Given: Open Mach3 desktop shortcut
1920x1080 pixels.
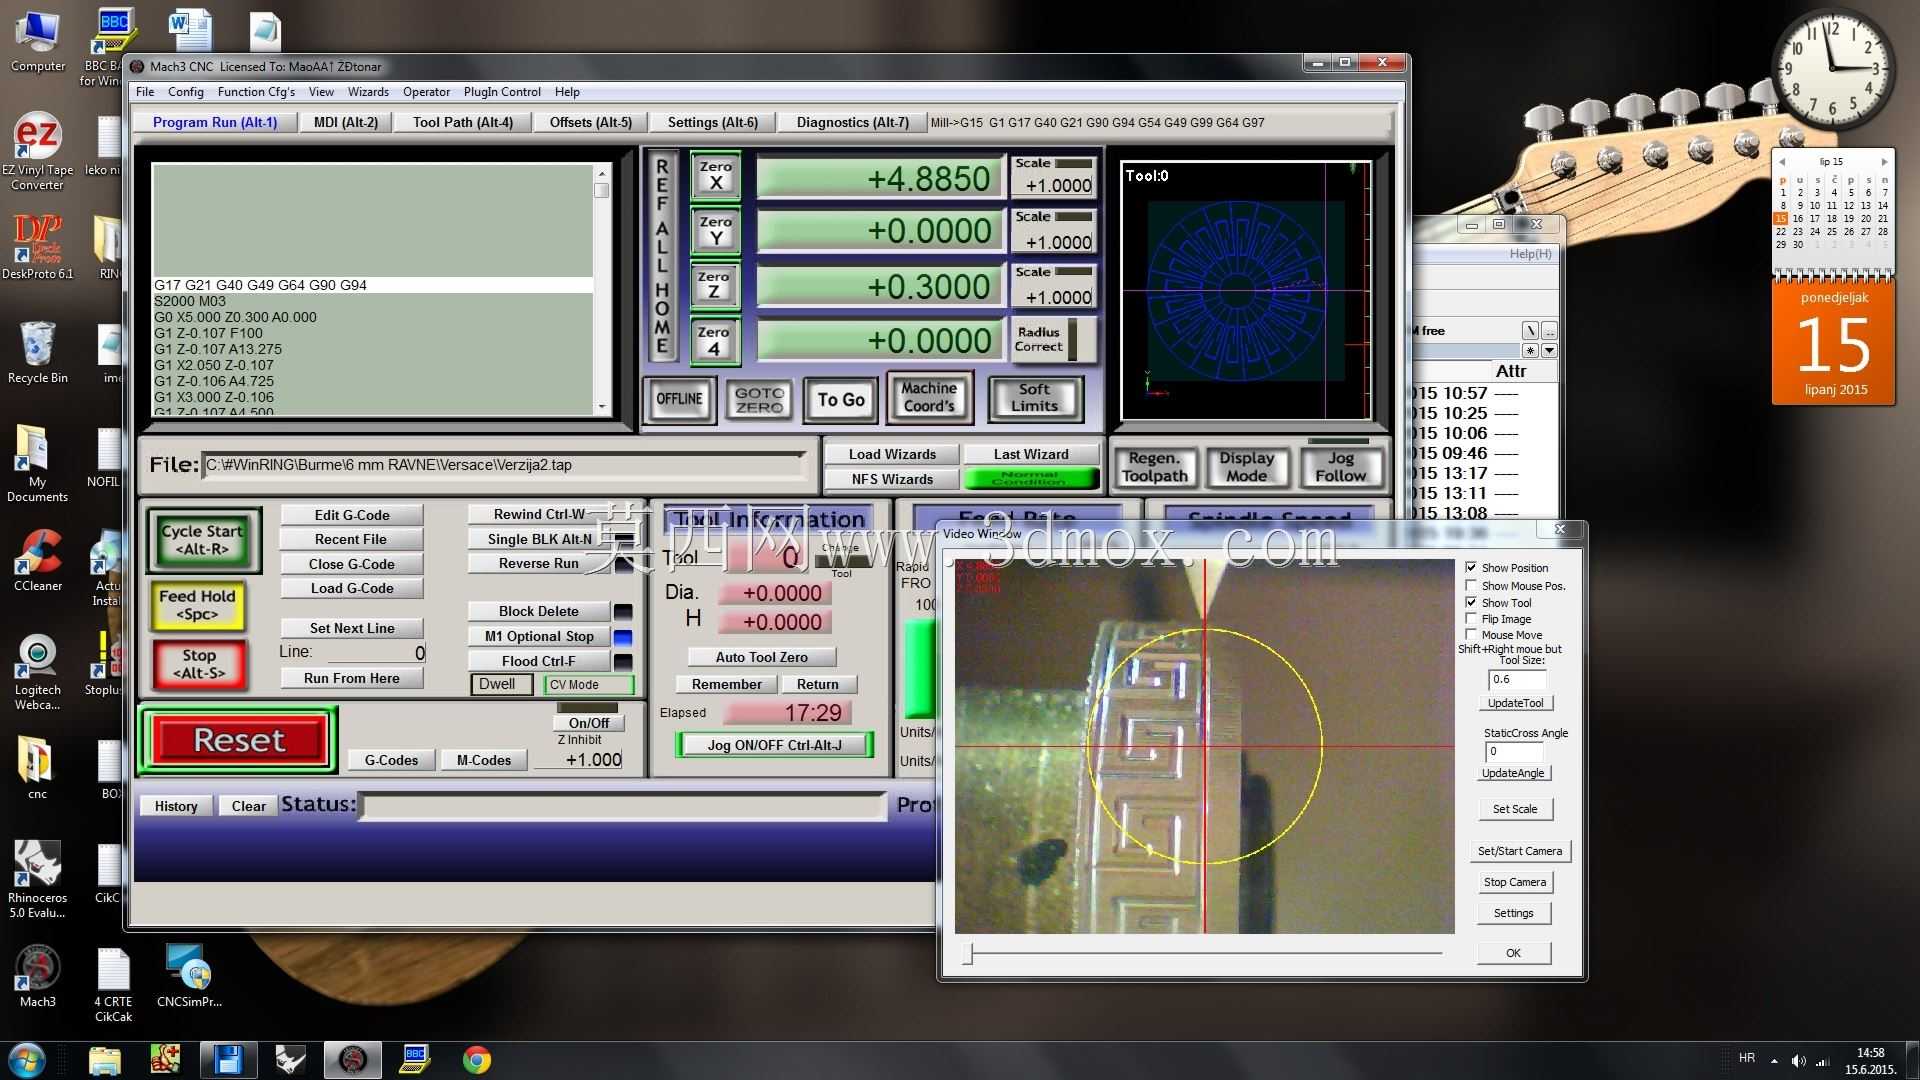Looking at the screenshot, I should pos(38,976).
